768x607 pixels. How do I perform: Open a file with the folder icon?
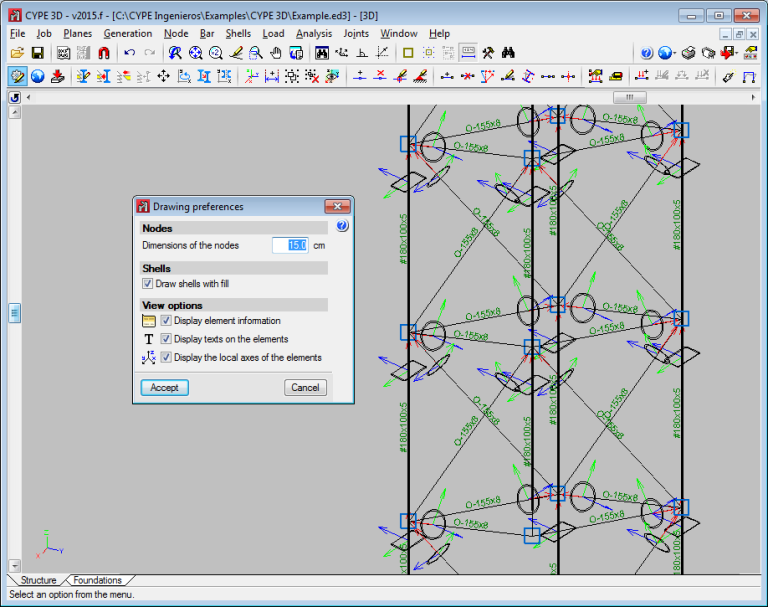[x=17, y=53]
